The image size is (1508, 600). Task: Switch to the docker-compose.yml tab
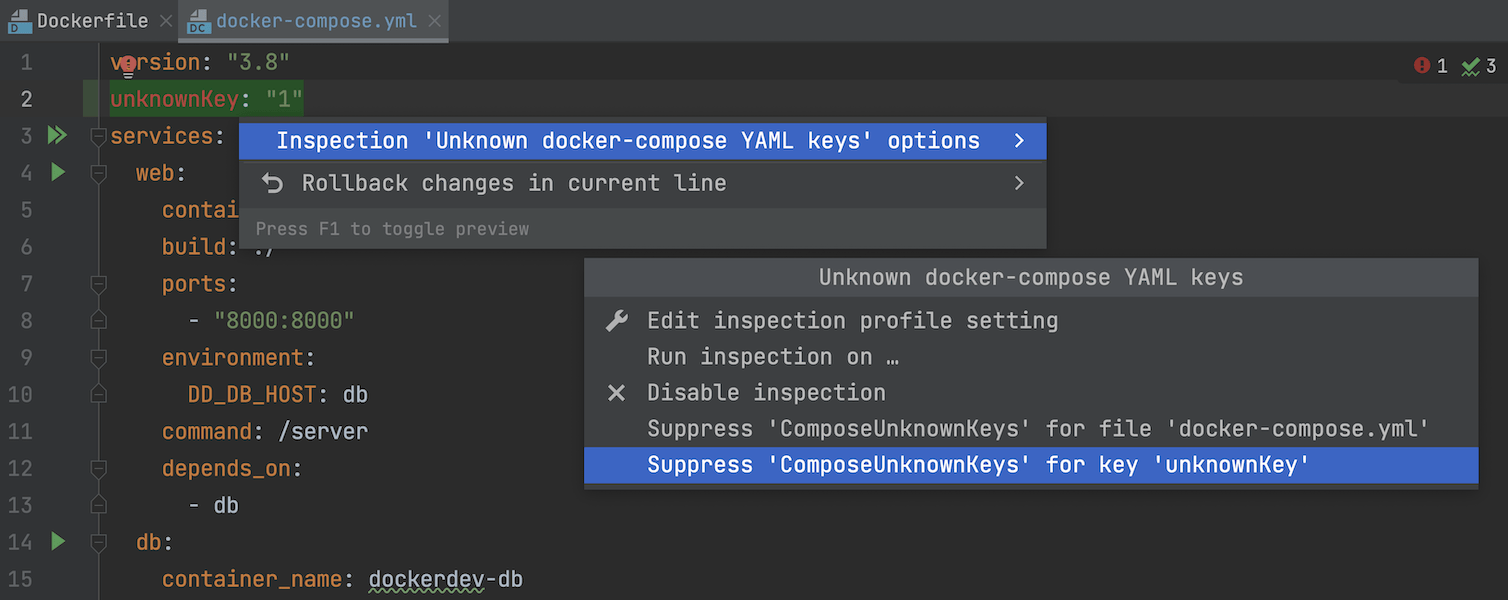315,21
